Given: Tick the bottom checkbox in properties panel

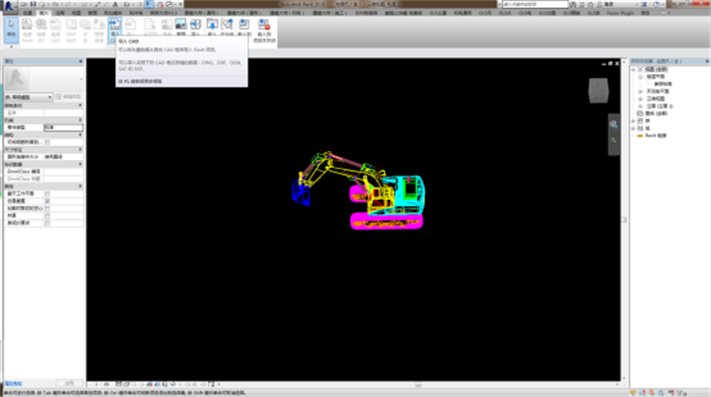Looking at the screenshot, I should [48, 223].
